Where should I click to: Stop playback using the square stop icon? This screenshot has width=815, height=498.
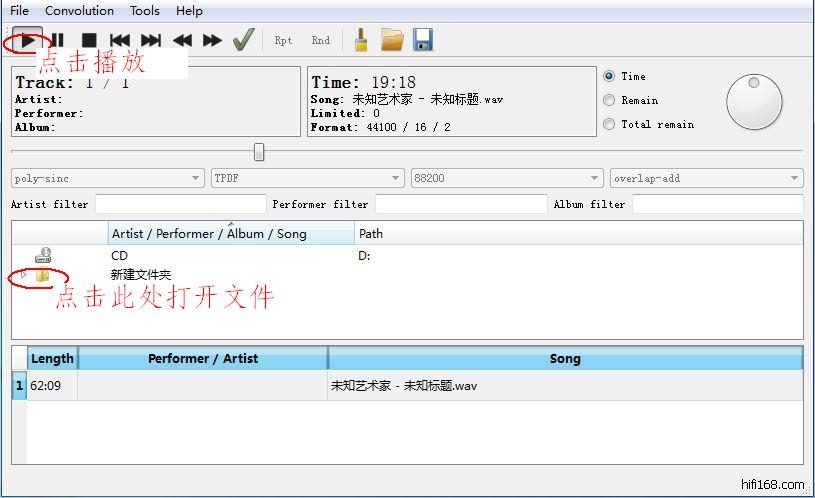tap(89, 40)
